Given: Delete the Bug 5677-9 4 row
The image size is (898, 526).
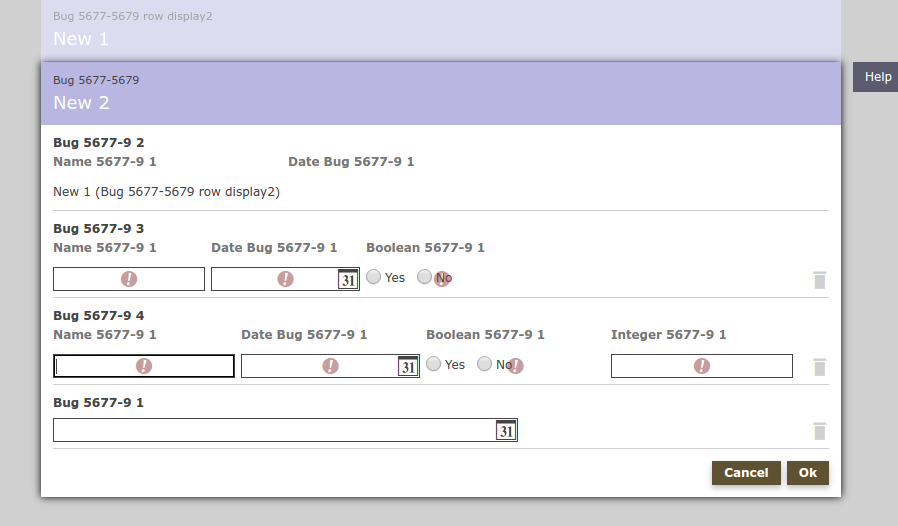Looking at the screenshot, I should pos(820,367).
